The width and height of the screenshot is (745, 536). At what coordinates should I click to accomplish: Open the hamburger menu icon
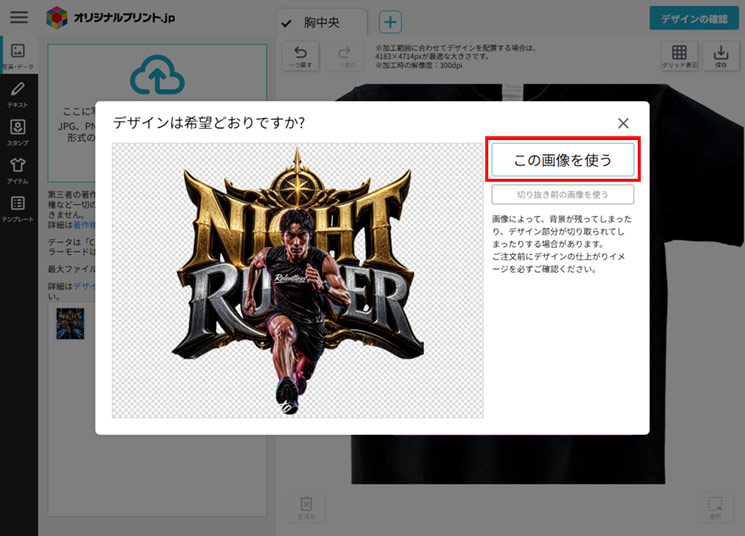(x=19, y=17)
